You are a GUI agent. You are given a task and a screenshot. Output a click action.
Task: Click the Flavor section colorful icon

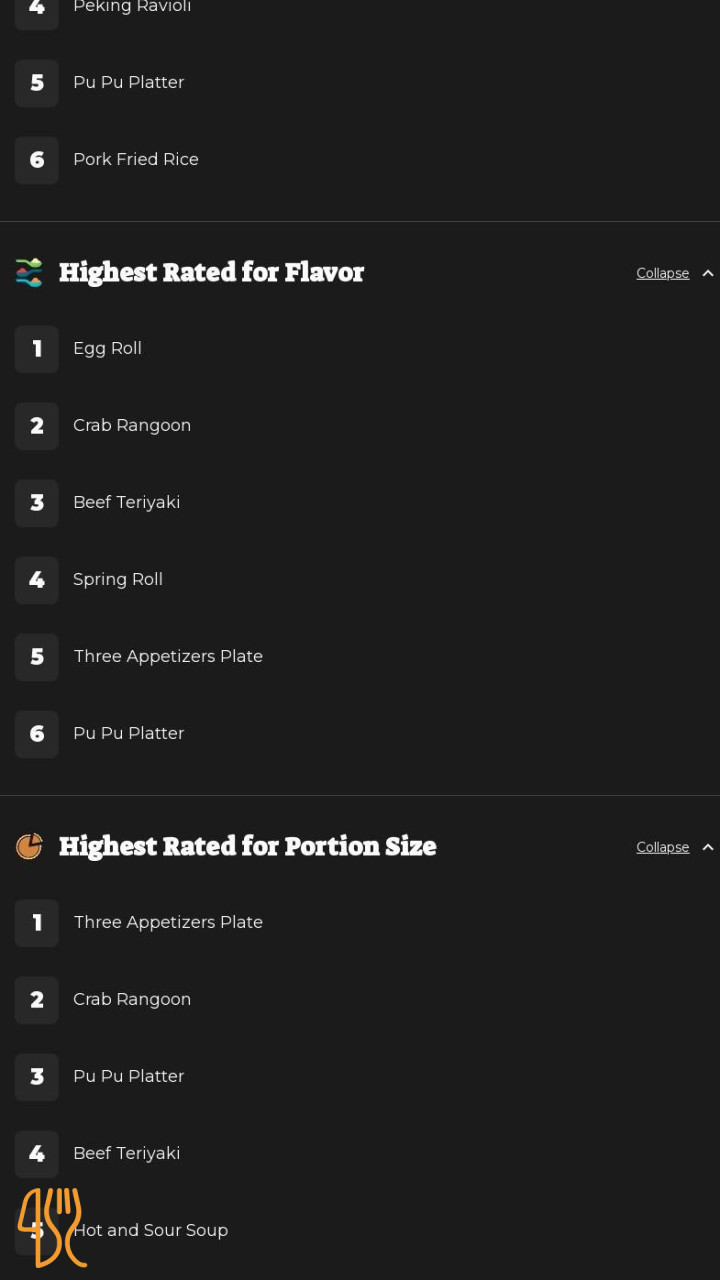pyautogui.click(x=29, y=272)
